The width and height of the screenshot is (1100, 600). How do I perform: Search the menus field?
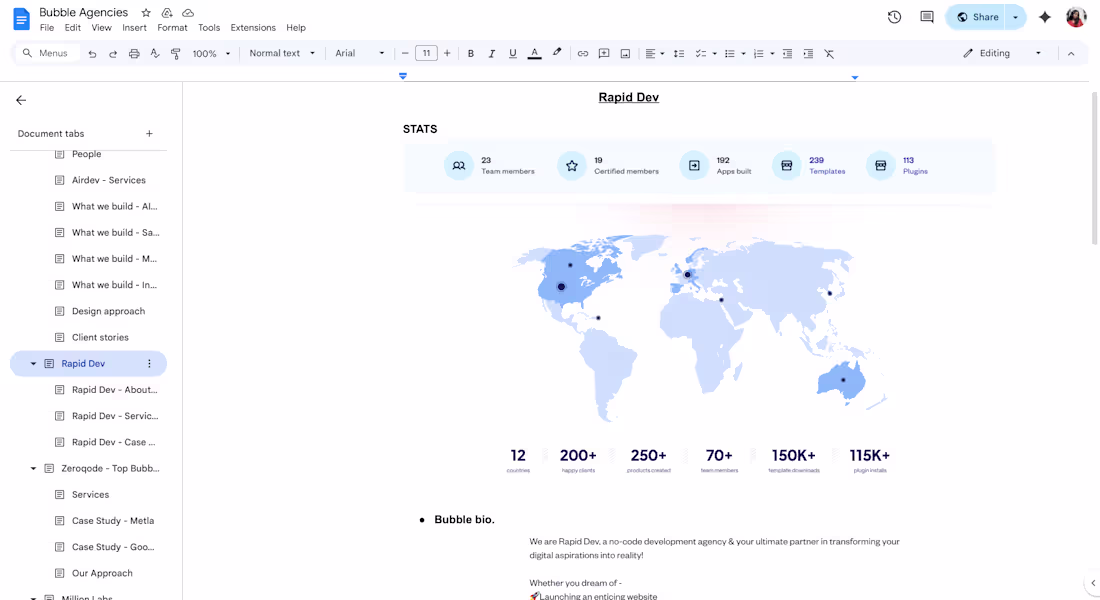click(x=47, y=53)
